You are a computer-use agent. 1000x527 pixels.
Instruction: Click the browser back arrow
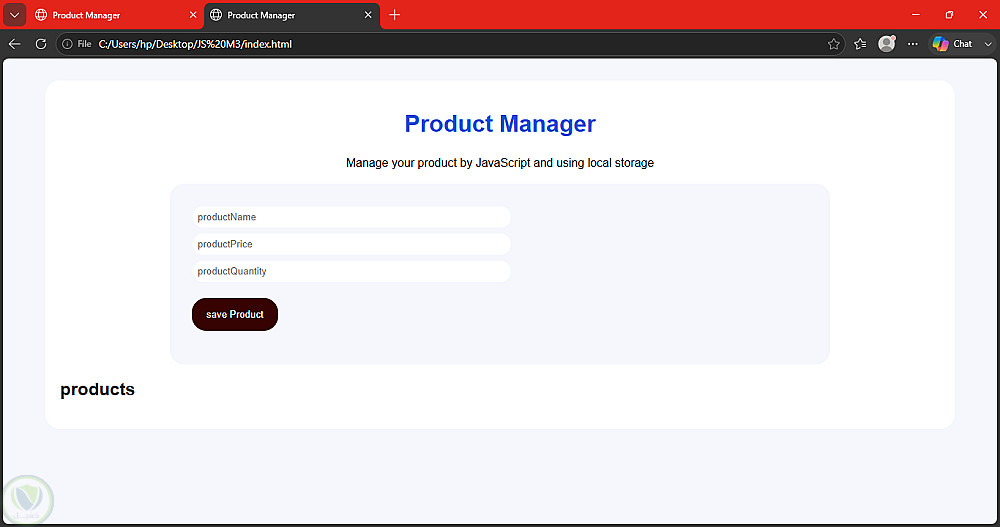point(15,44)
